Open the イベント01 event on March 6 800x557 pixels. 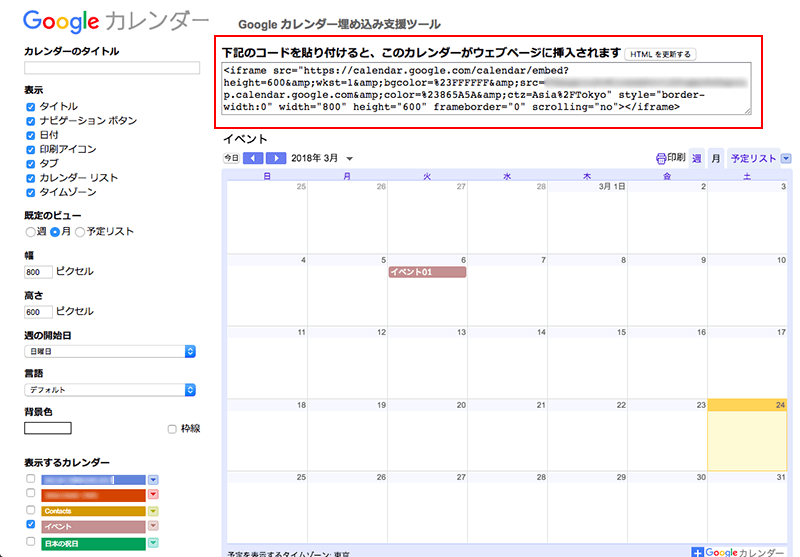pos(427,272)
